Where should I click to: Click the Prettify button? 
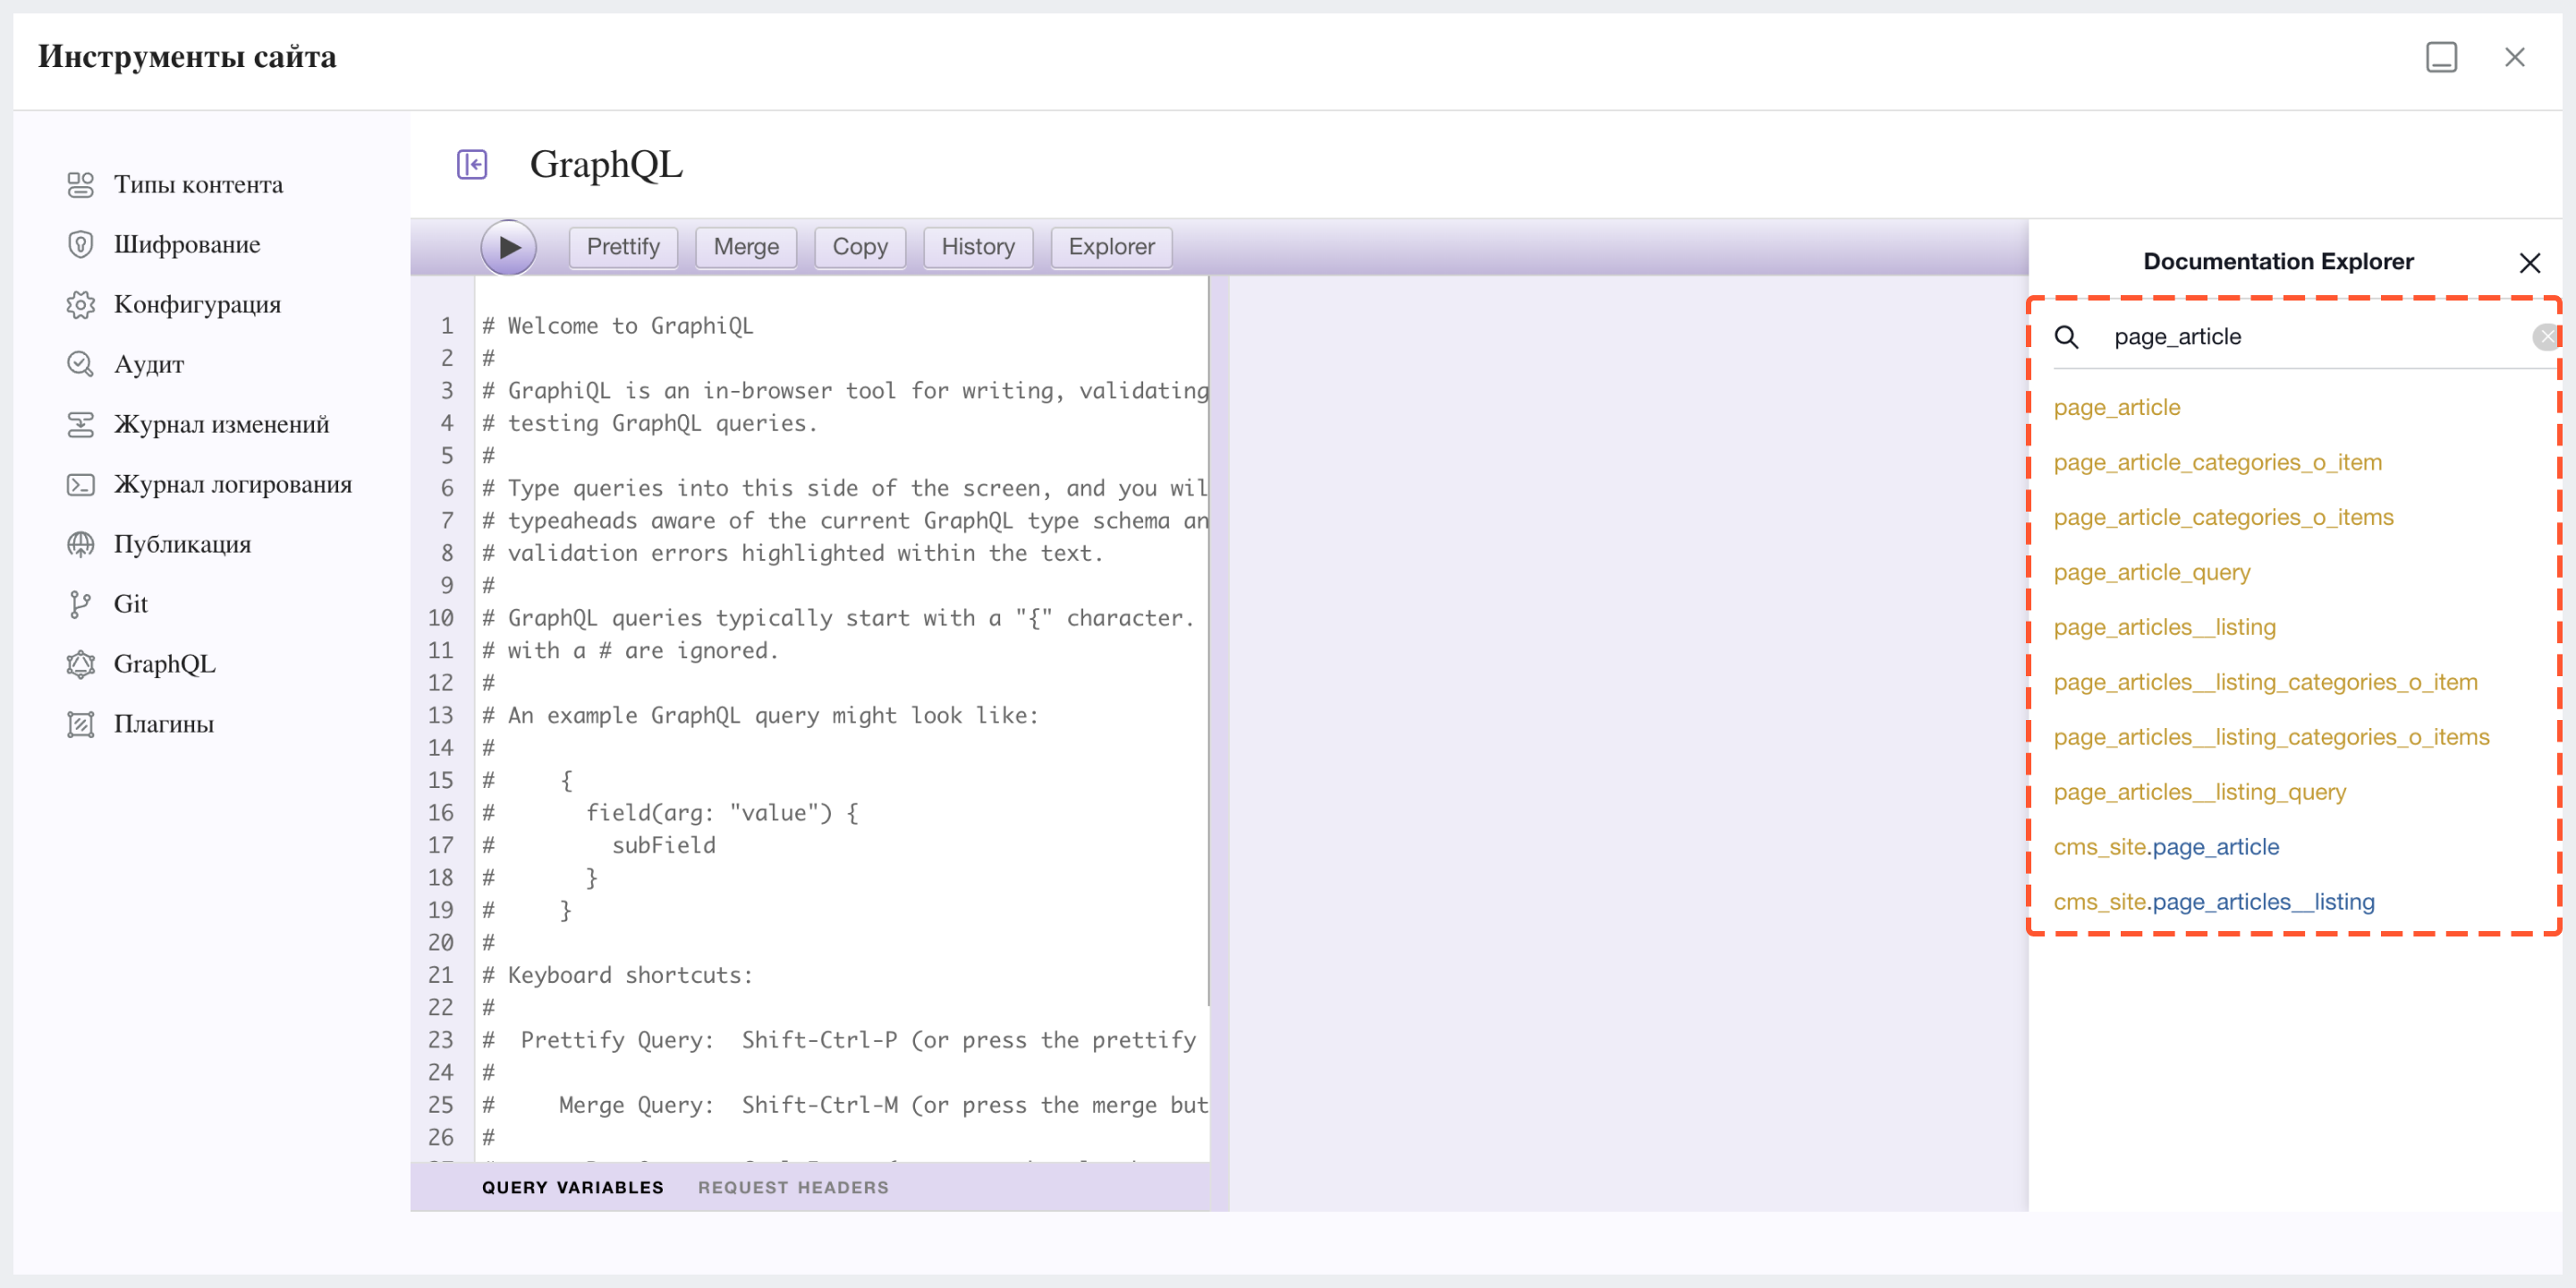(x=623, y=247)
